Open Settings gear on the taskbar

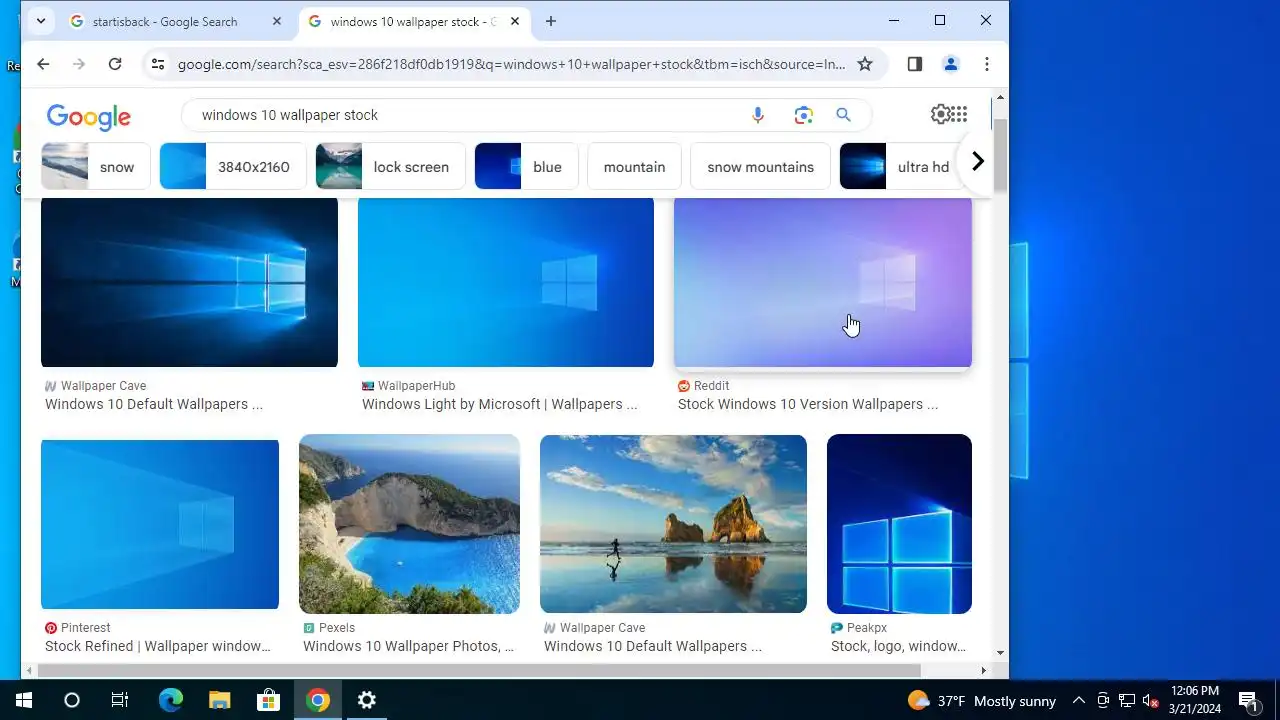(367, 700)
